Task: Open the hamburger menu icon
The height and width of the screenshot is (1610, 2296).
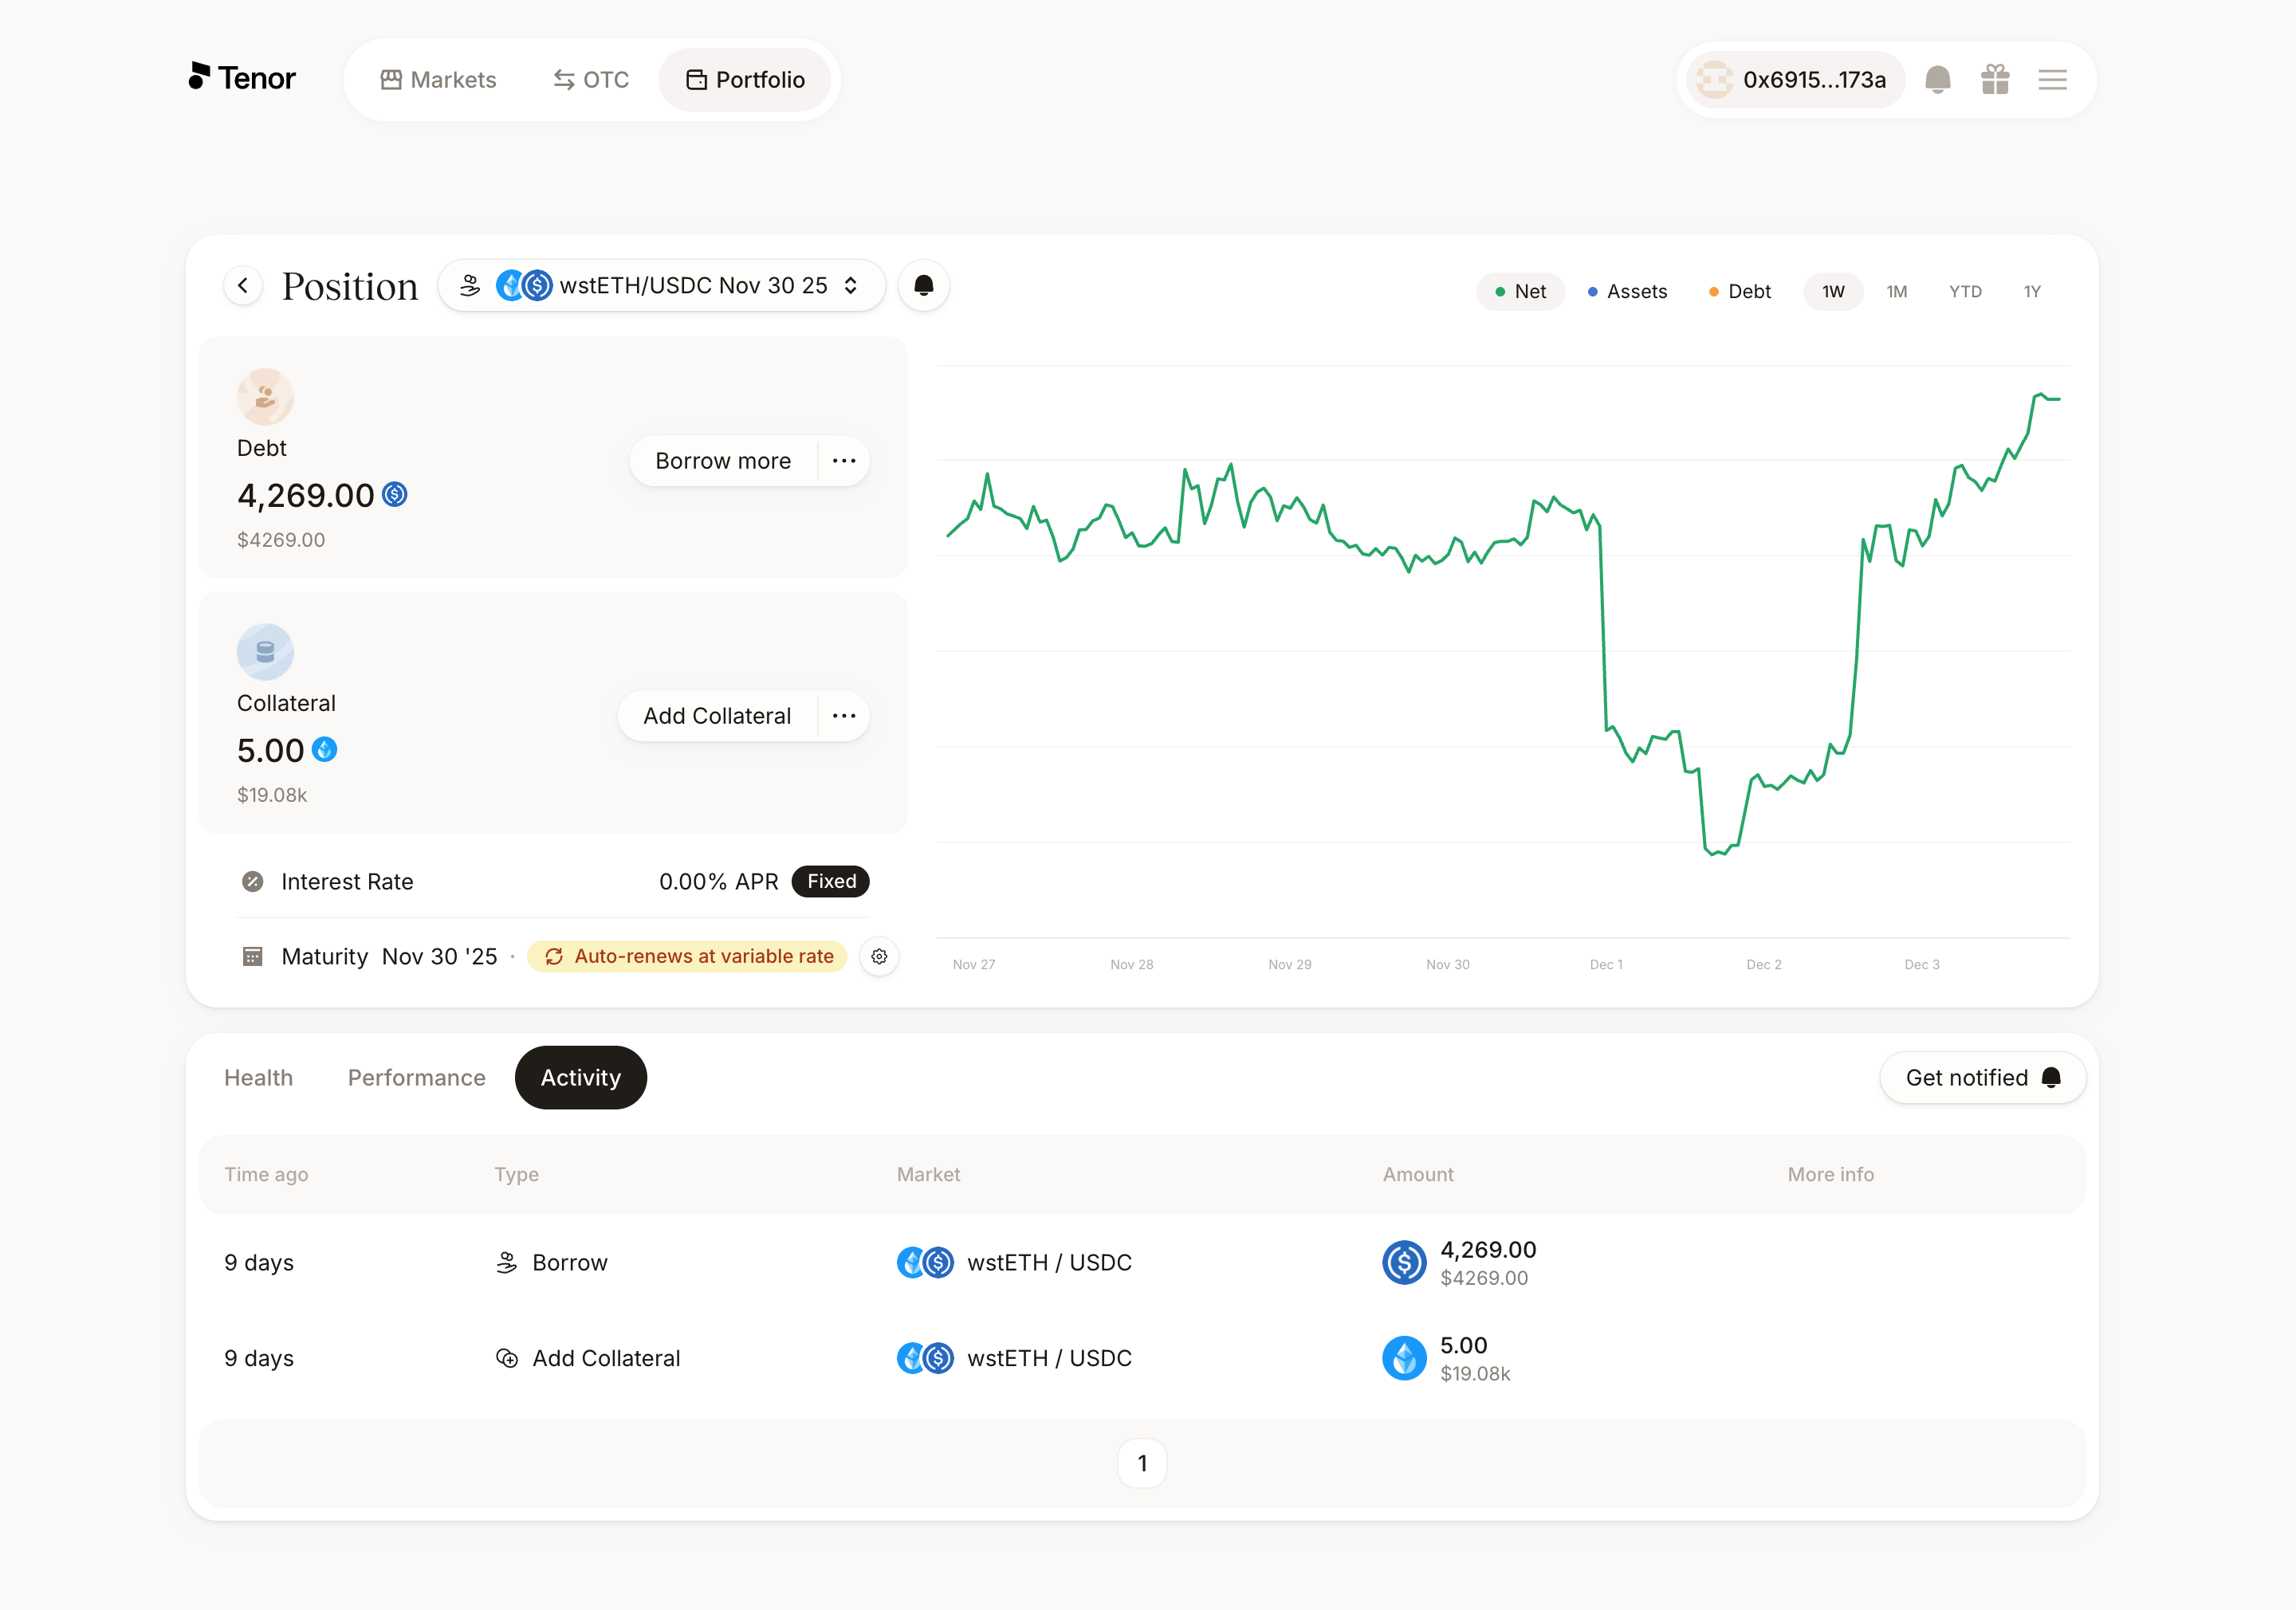Action: [2052, 80]
